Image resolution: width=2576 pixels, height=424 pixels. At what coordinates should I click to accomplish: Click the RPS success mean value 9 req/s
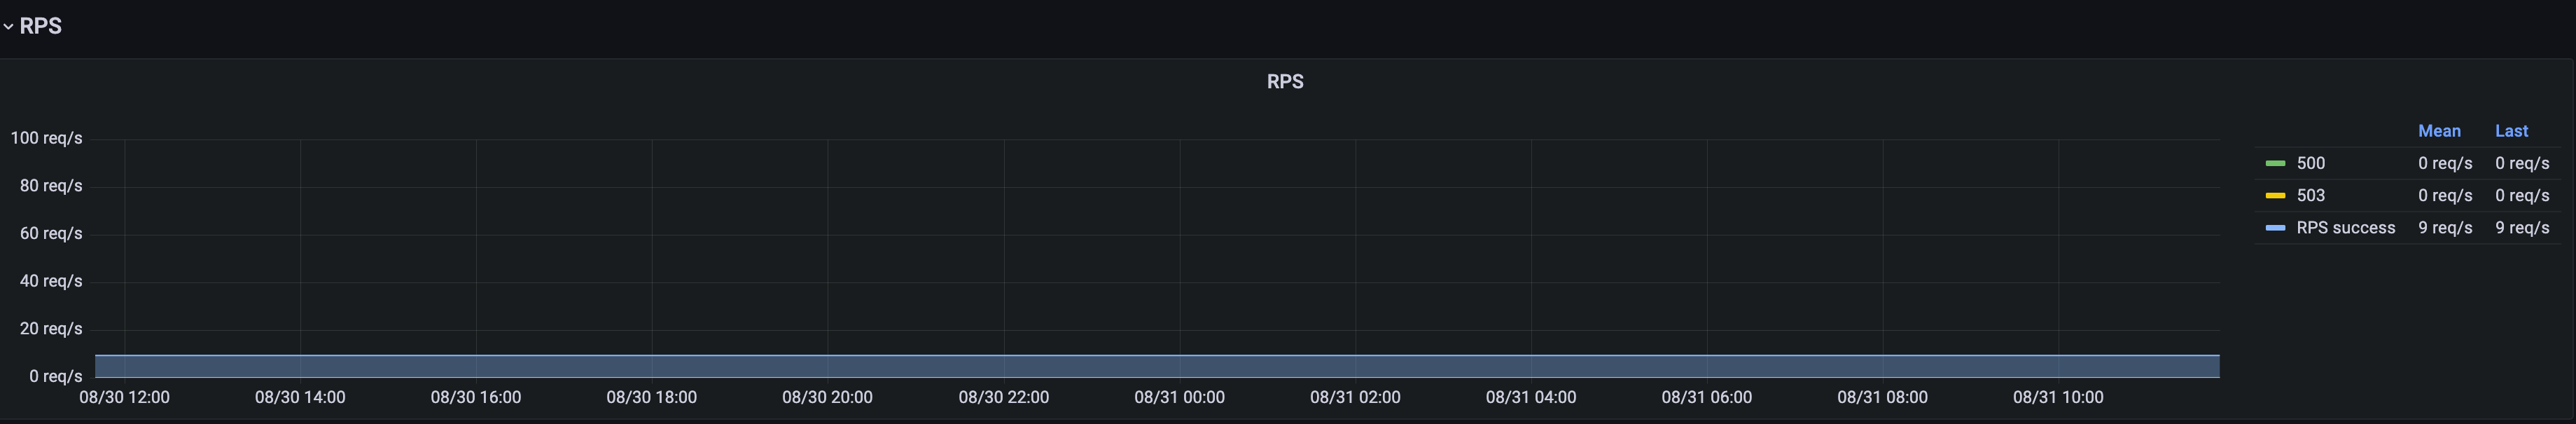[2445, 228]
